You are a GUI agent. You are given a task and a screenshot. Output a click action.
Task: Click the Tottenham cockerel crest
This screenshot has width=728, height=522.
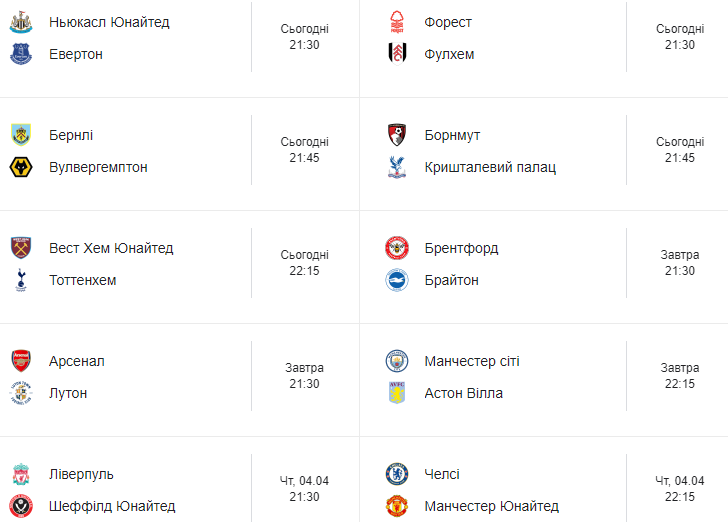tap(21, 280)
